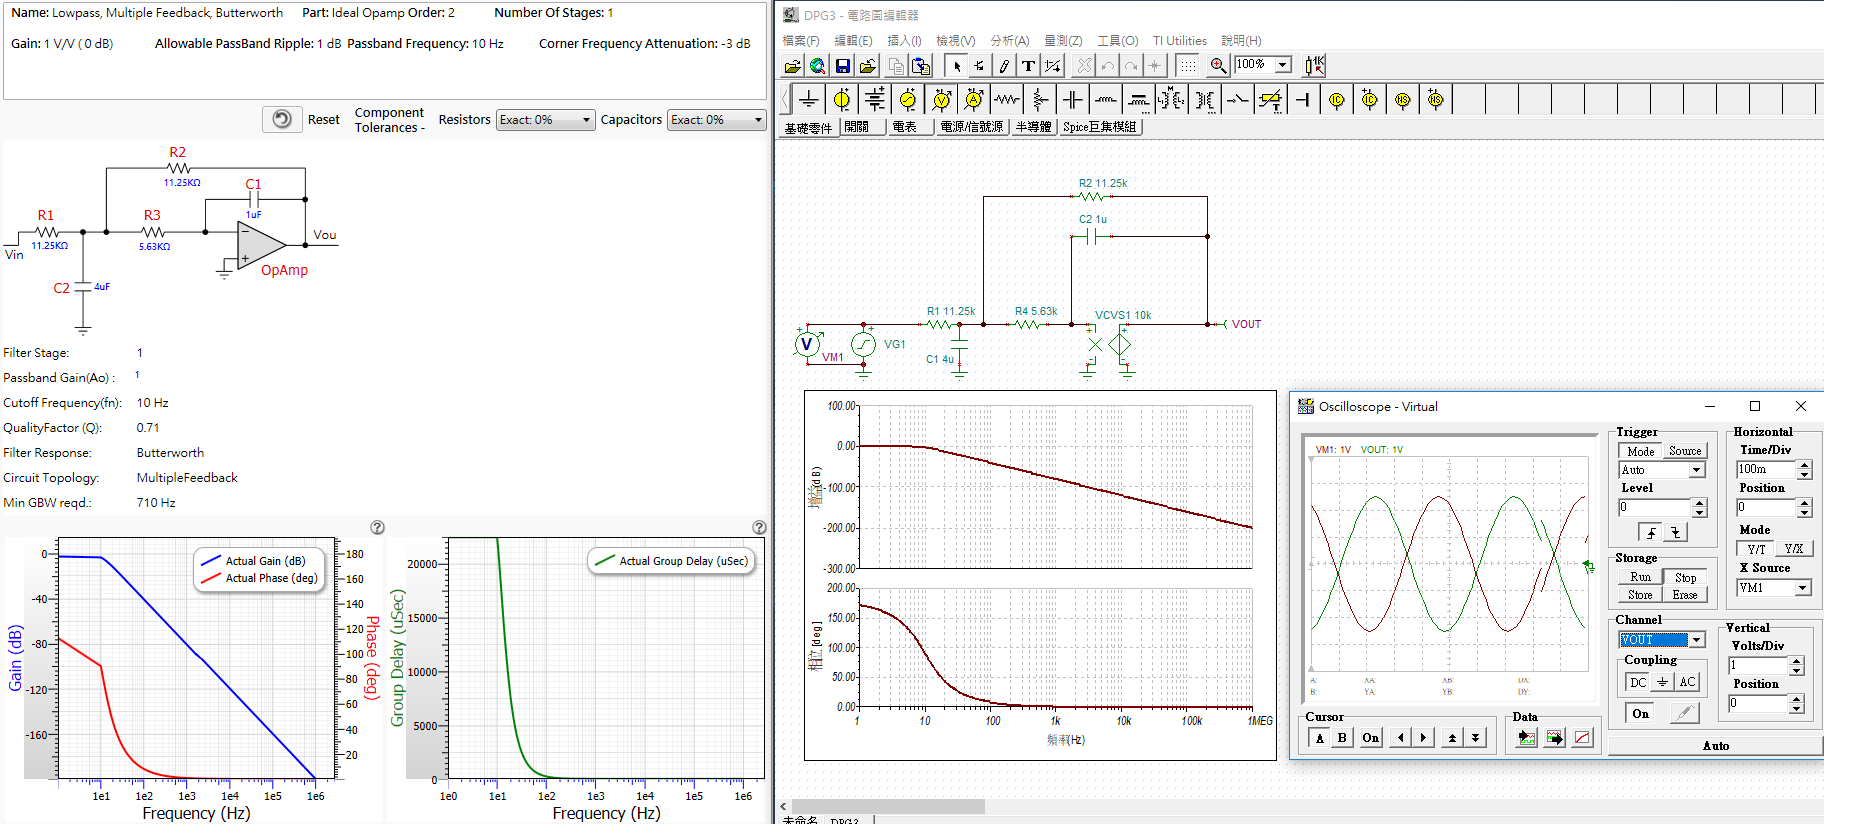Switch to the 半導體 component tab
The height and width of the screenshot is (824, 1858).
[1033, 127]
